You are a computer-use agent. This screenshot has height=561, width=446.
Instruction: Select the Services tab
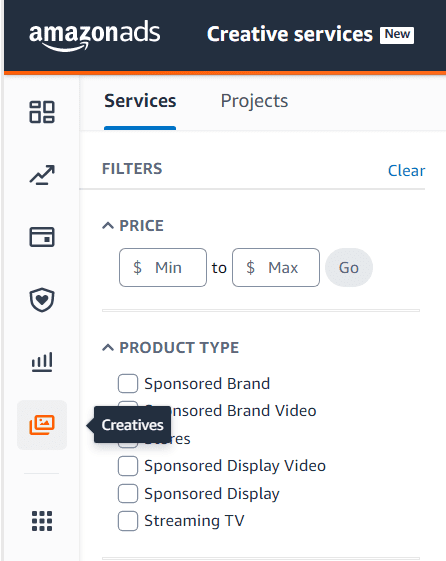(140, 101)
